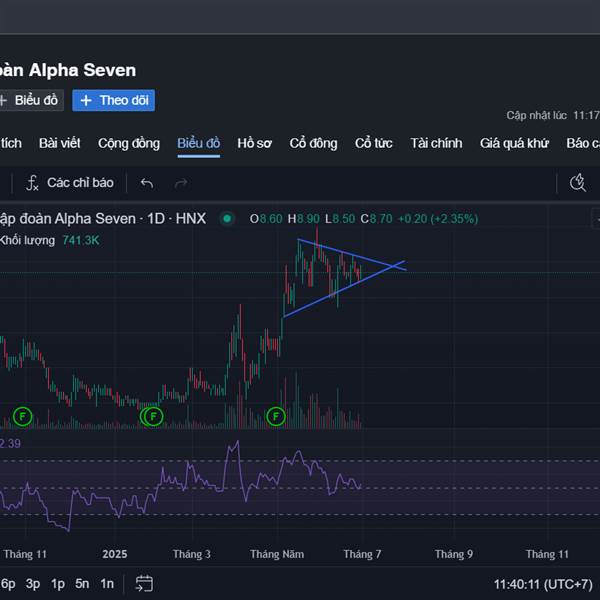Screen dimensions: 600x600
Task: Select the underlined Biểu đồ tab
Action: tap(199, 143)
